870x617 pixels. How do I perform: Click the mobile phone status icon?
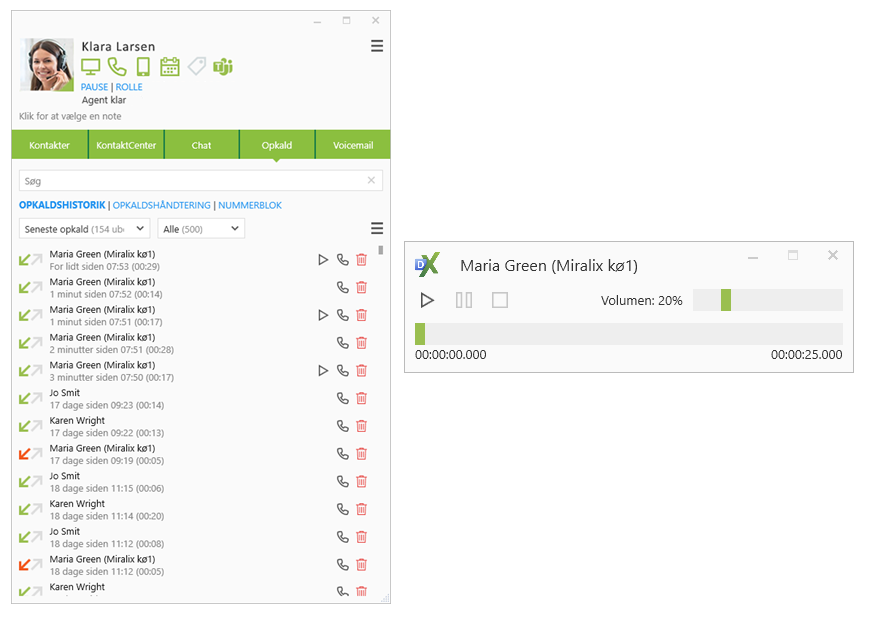[x=143, y=67]
